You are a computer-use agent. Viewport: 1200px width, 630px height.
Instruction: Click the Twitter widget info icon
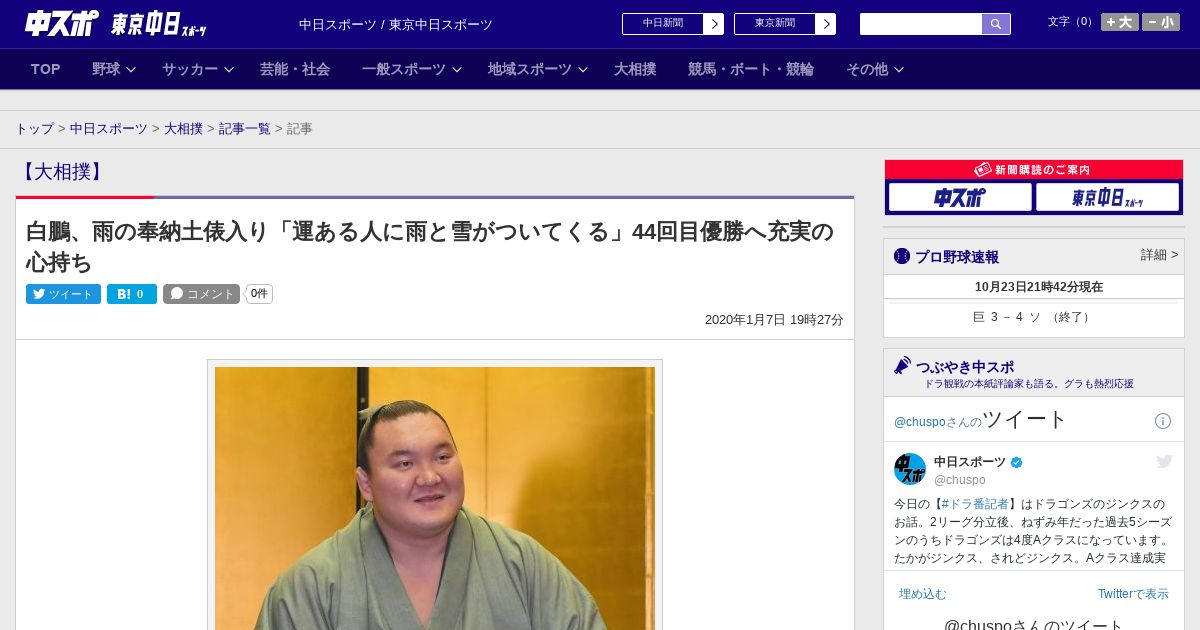pyautogui.click(x=1163, y=421)
